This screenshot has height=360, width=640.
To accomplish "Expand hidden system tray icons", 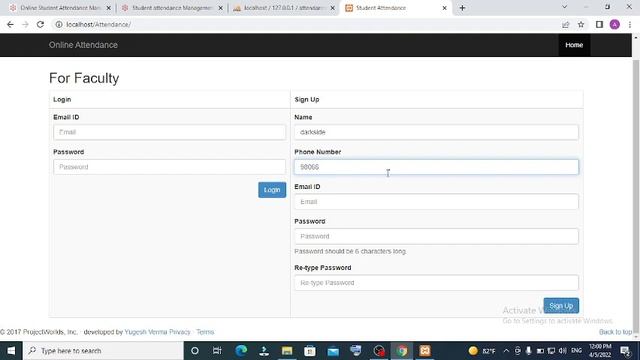I will (506, 351).
